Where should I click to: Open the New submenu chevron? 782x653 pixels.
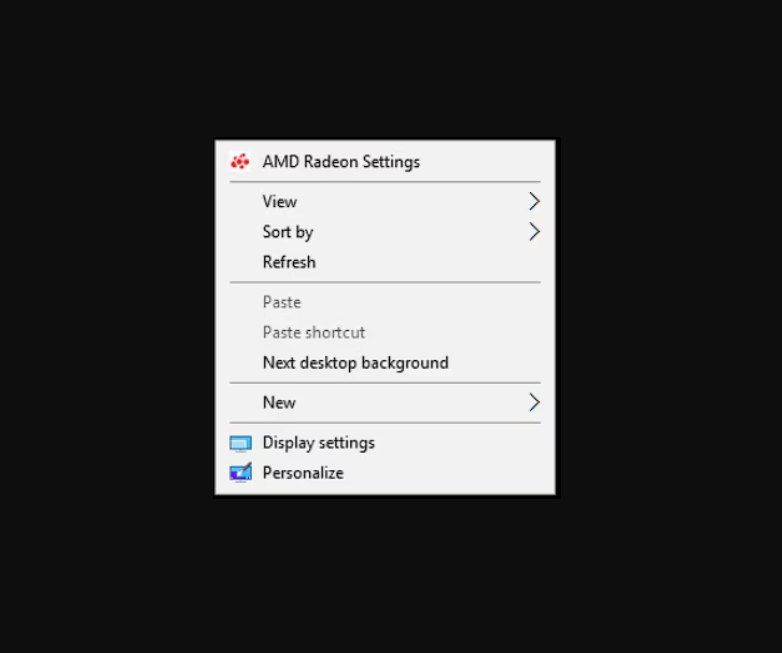click(x=534, y=402)
